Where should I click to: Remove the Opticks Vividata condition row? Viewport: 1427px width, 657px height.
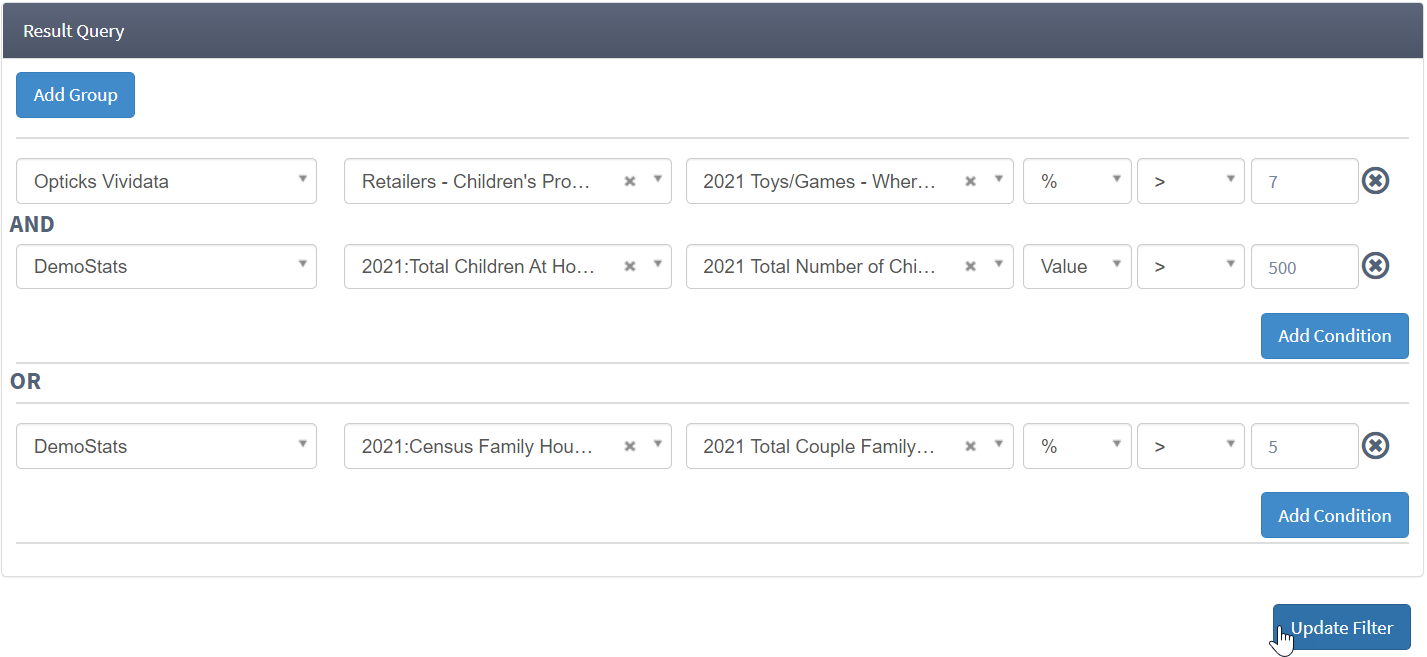(1376, 181)
